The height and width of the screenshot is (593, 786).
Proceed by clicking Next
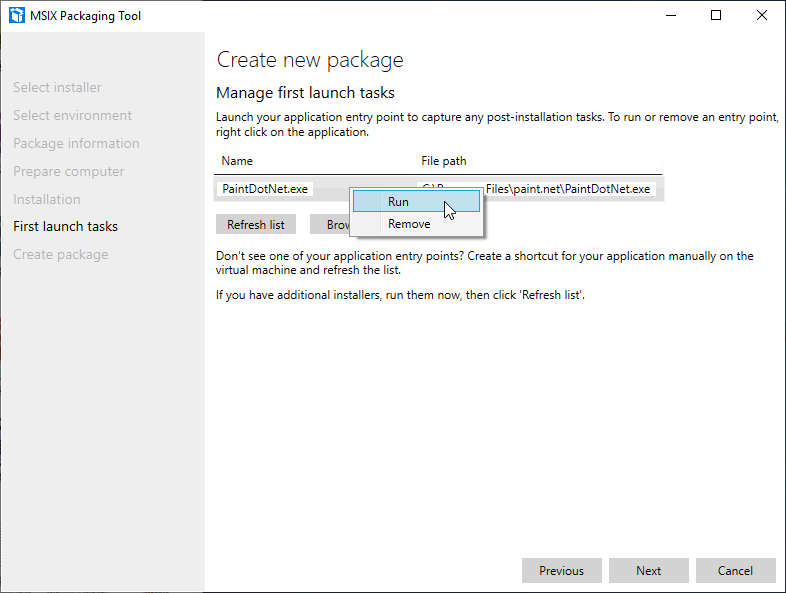click(x=648, y=571)
